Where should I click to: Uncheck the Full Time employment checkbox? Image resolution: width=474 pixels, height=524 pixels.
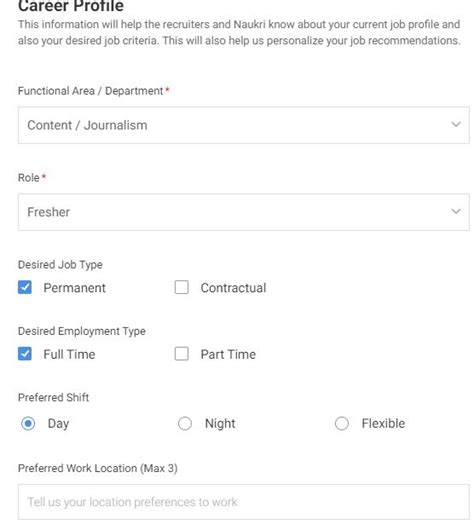[x=25, y=354]
